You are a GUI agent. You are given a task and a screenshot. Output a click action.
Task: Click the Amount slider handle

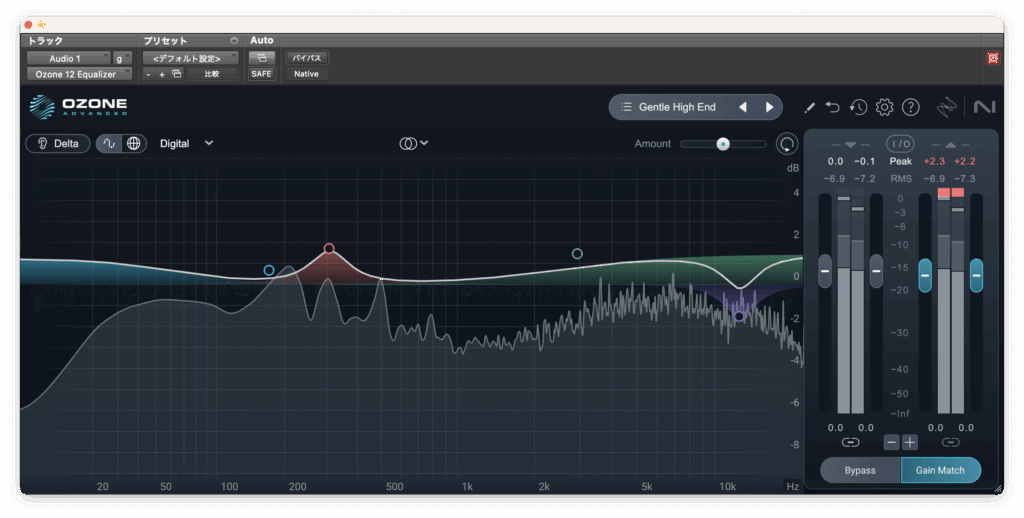[722, 144]
